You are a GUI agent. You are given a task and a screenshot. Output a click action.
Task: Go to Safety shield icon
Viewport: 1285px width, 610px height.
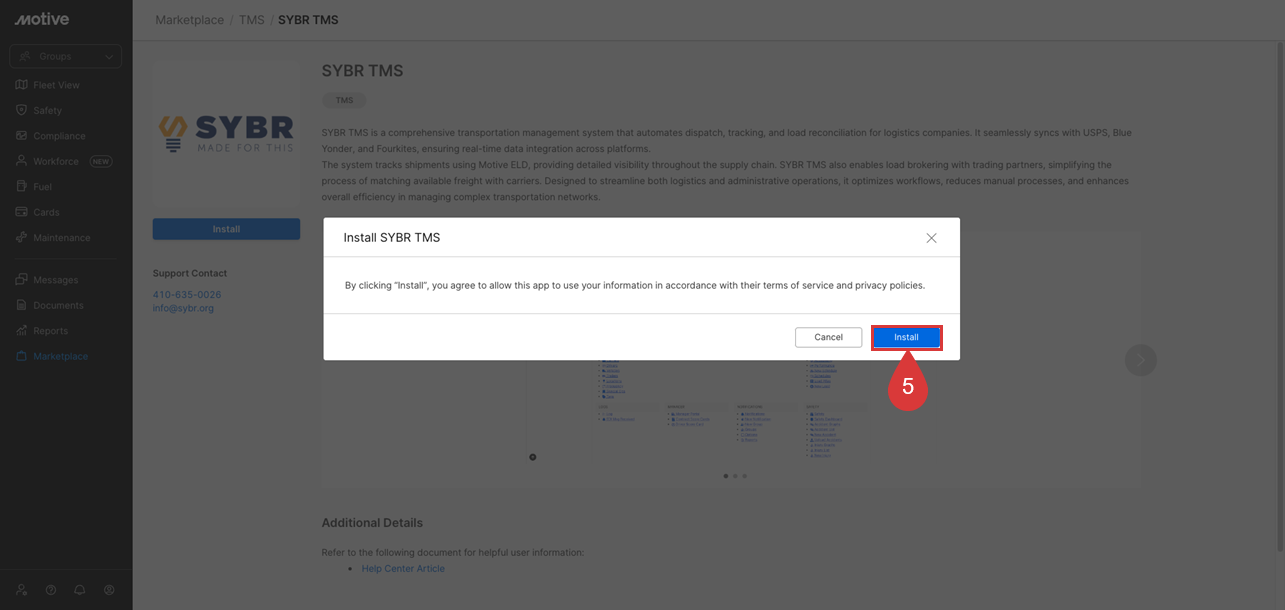tap(22, 110)
